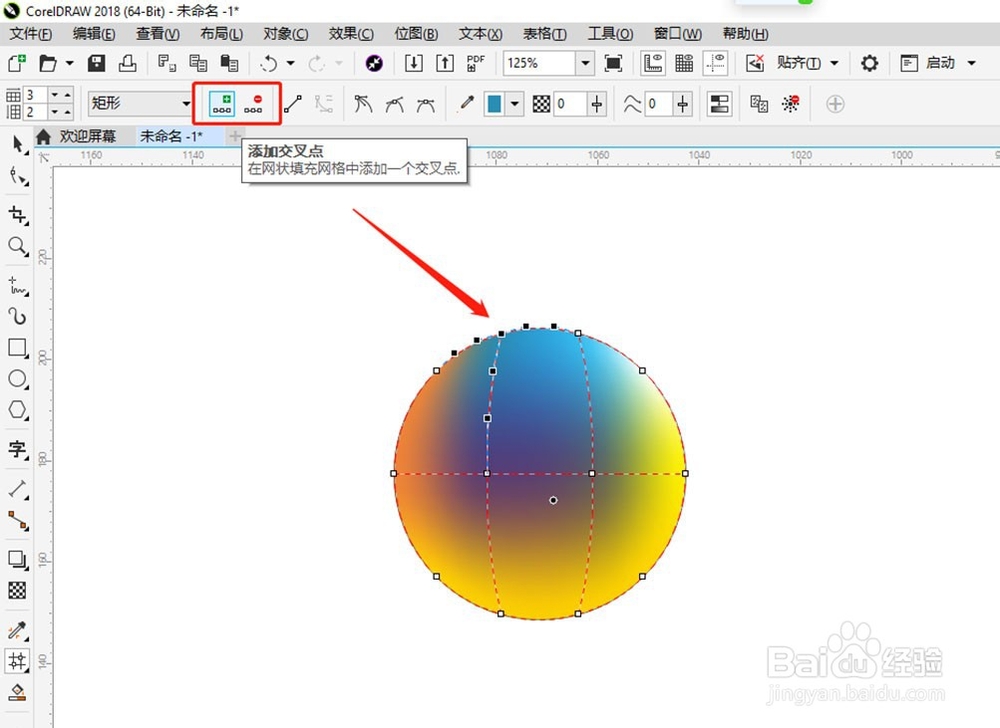This screenshot has width=1000, height=728.
Task: Open the 帮助 menu
Action: [745, 34]
